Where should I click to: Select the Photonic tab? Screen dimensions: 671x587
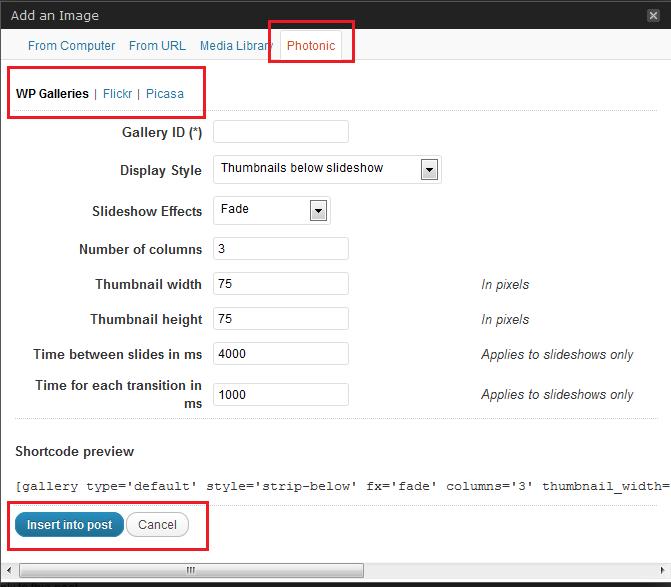tap(311, 45)
